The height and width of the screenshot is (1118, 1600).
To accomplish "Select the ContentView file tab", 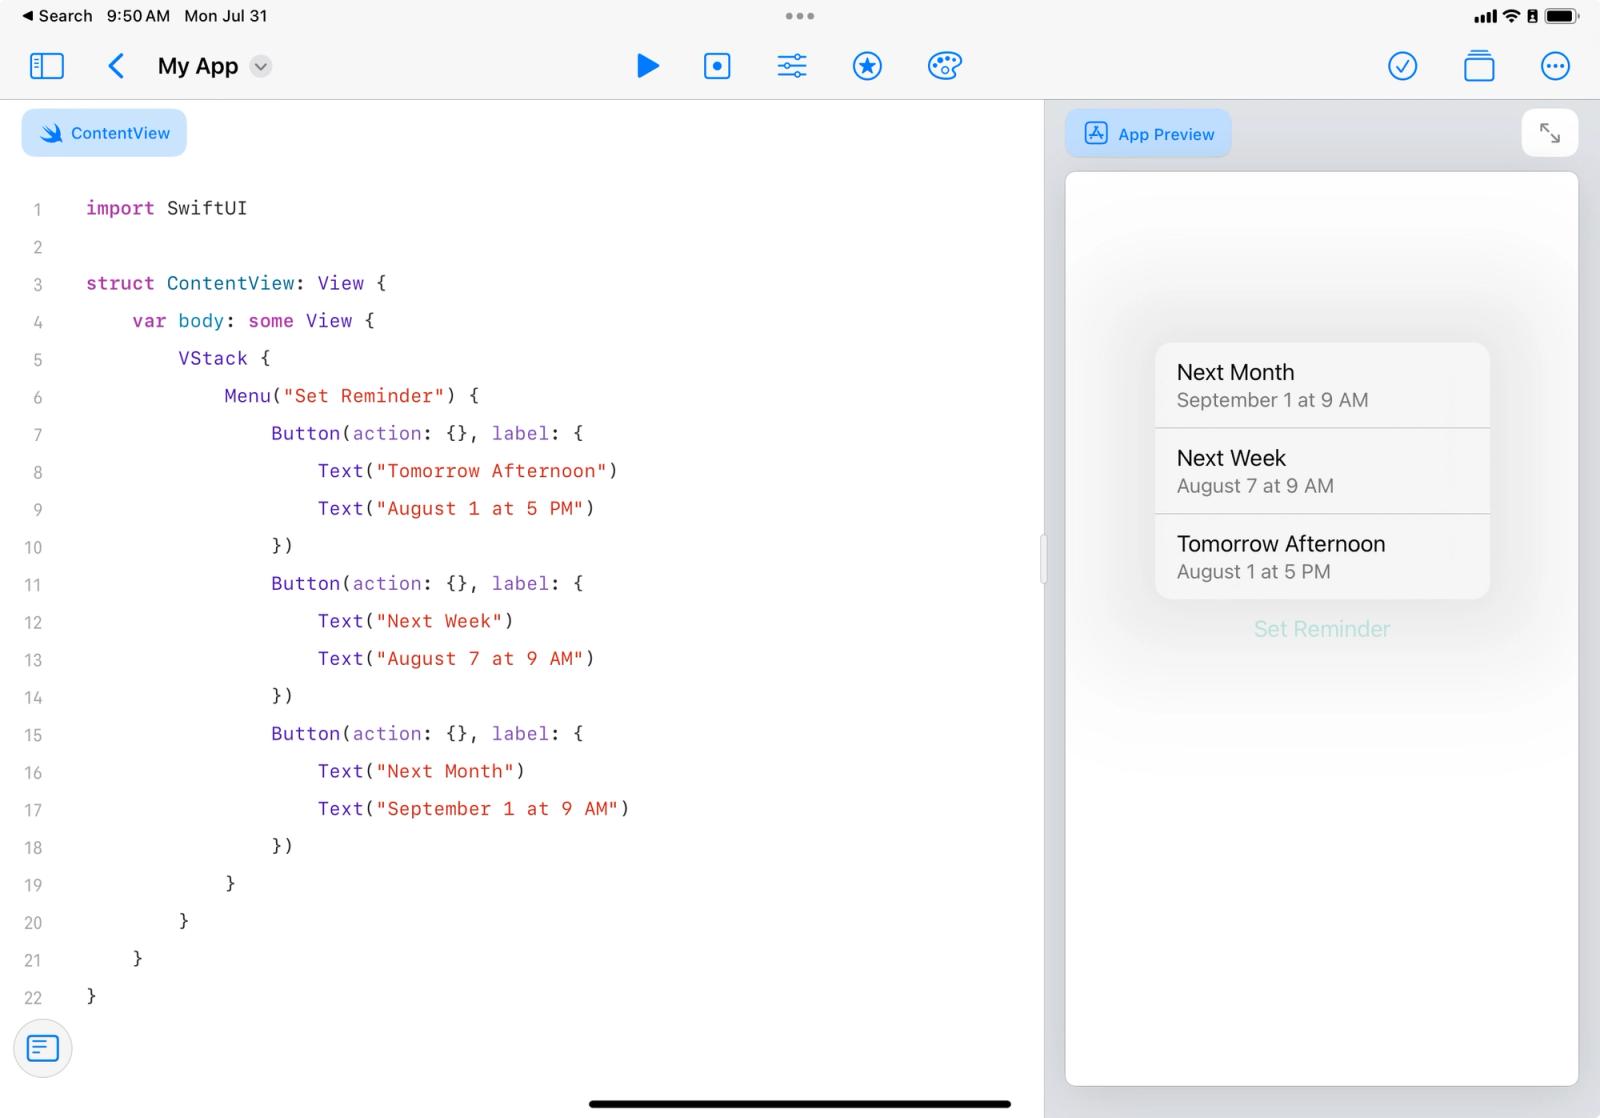I will coord(104,133).
